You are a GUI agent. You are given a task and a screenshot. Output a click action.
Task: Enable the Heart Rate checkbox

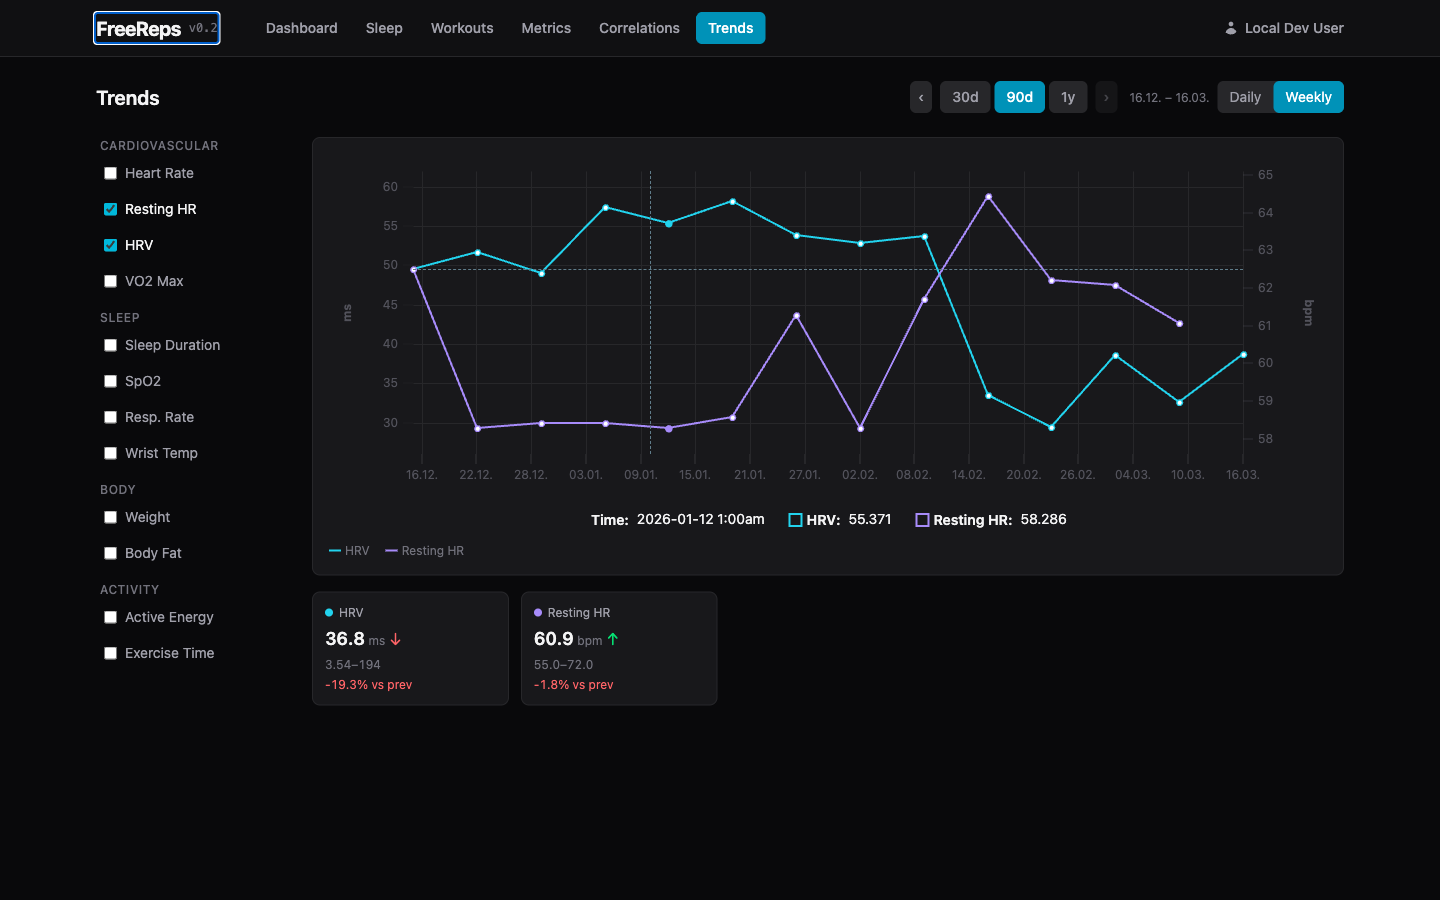click(x=111, y=173)
